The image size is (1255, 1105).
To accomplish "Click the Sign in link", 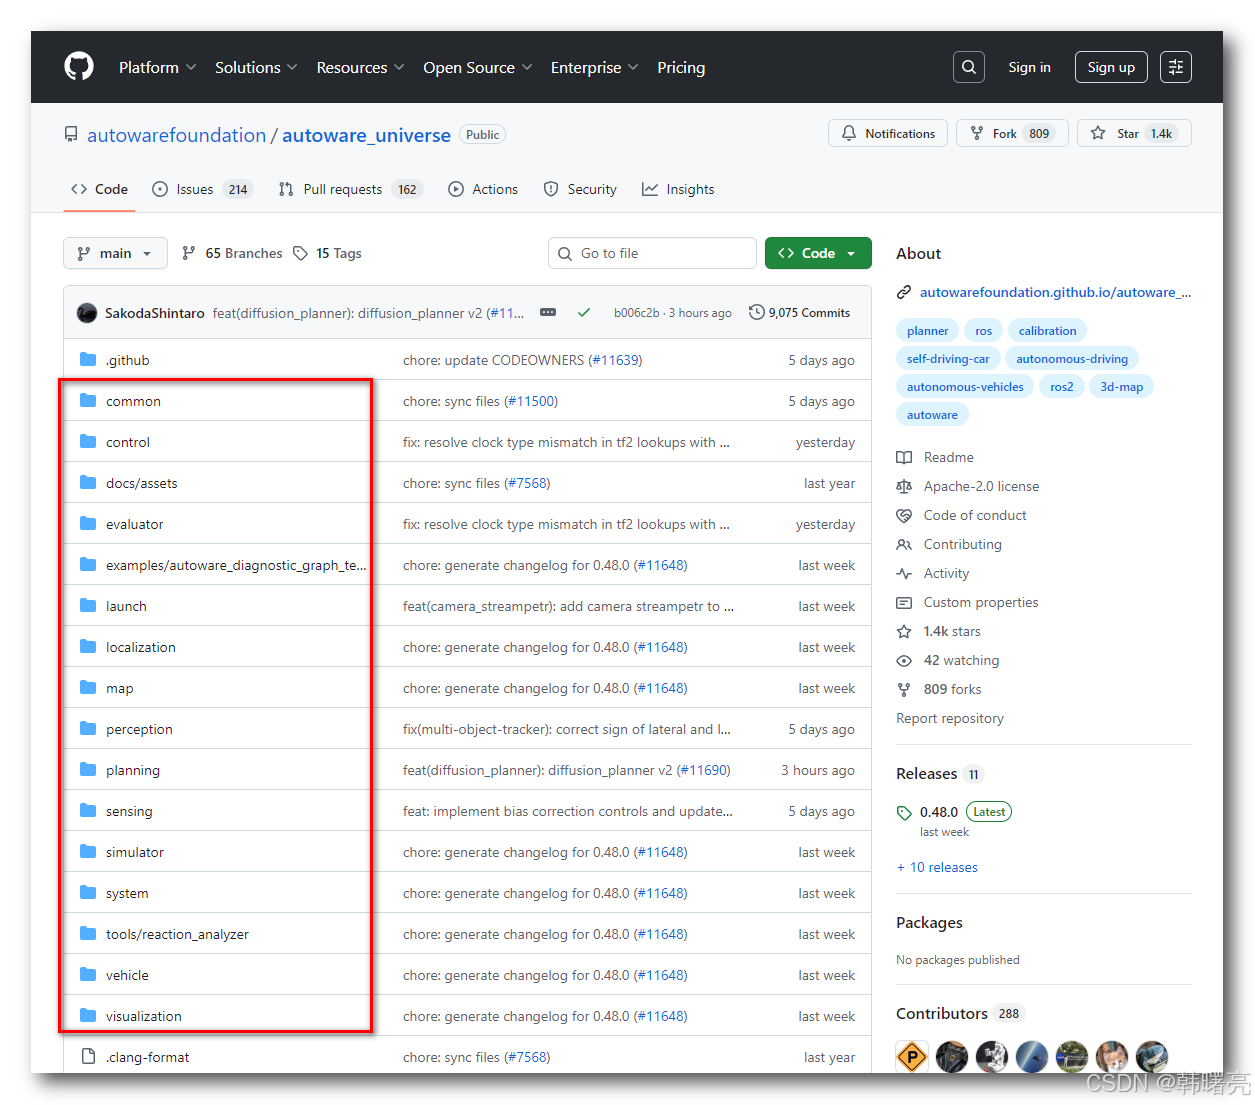I will 1029,67.
